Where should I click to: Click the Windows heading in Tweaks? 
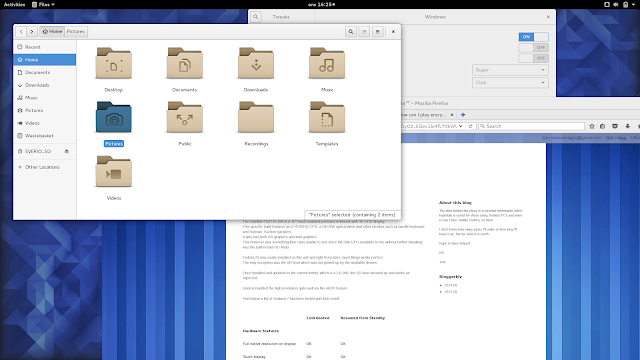coord(435,17)
